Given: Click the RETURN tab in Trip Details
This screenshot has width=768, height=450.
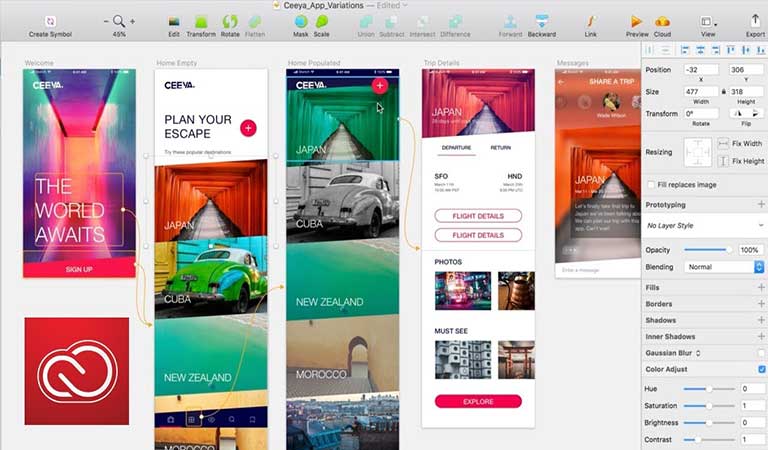Looking at the screenshot, I should click(x=501, y=148).
